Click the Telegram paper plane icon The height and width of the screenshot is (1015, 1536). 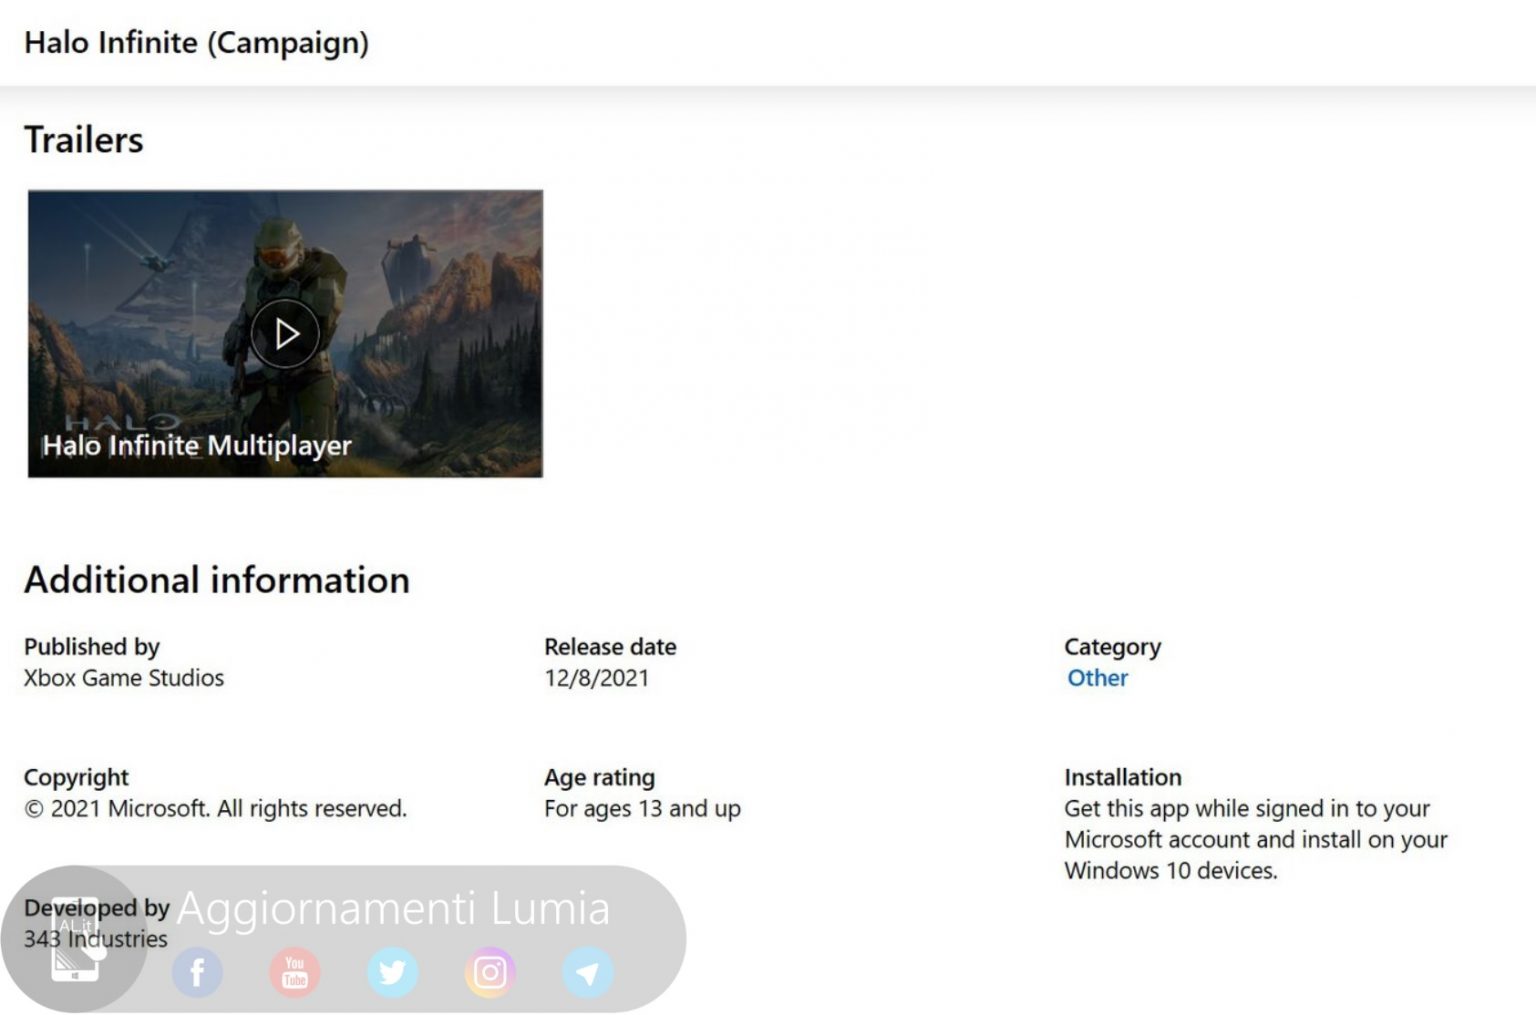pos(587,972)
